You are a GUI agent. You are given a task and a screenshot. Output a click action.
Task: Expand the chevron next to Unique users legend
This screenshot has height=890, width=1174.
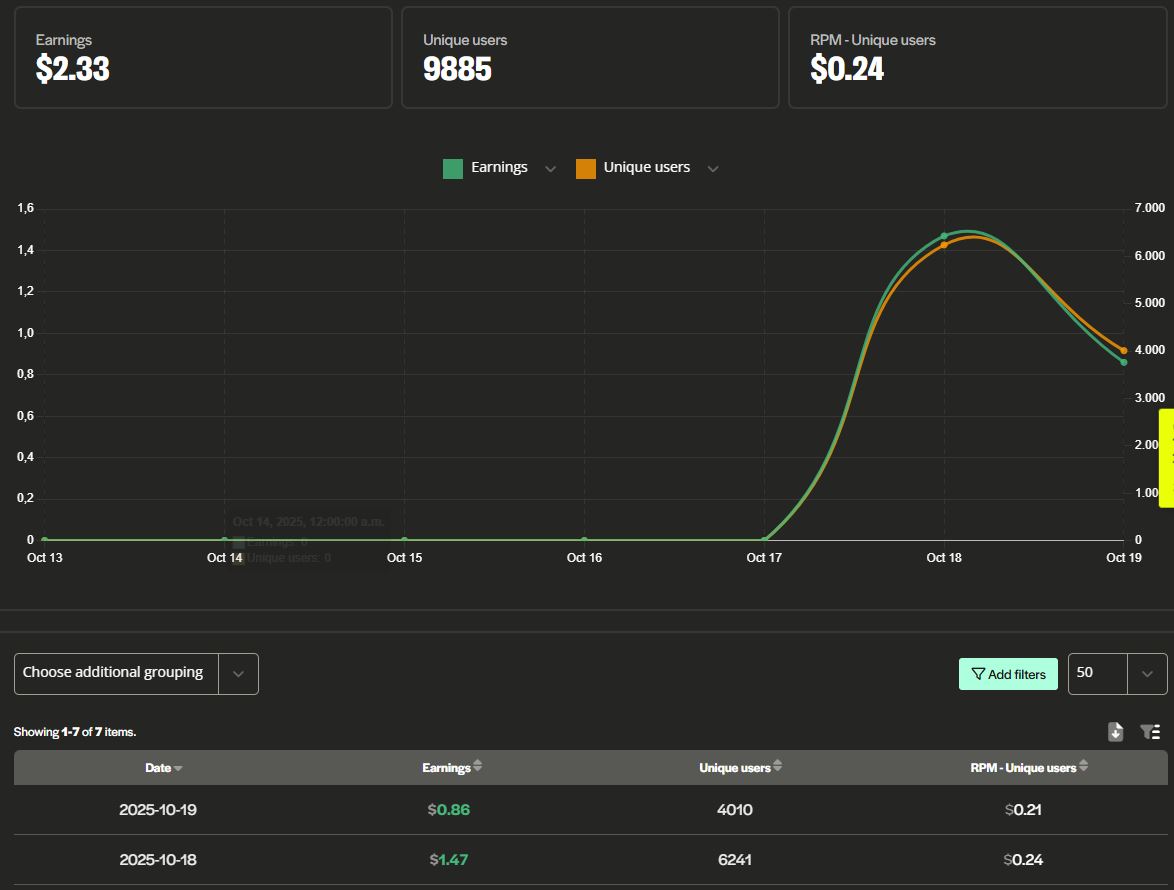712,168
